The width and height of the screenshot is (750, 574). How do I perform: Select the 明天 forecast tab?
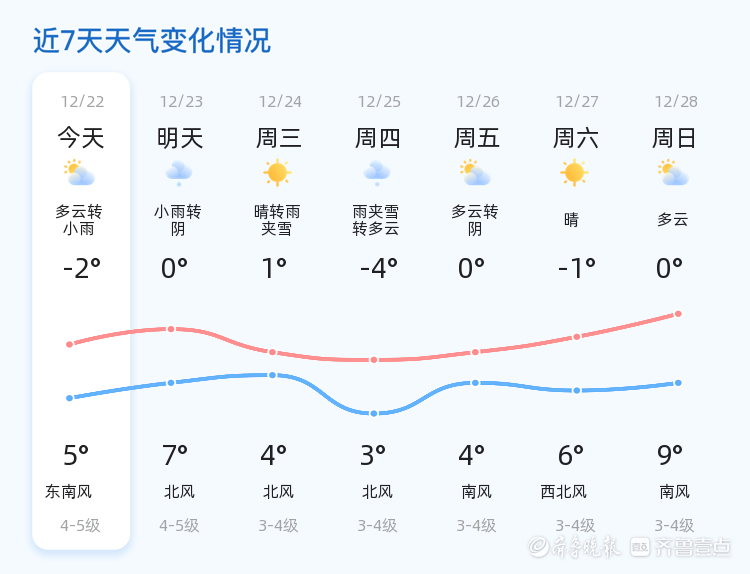(180, 138)
